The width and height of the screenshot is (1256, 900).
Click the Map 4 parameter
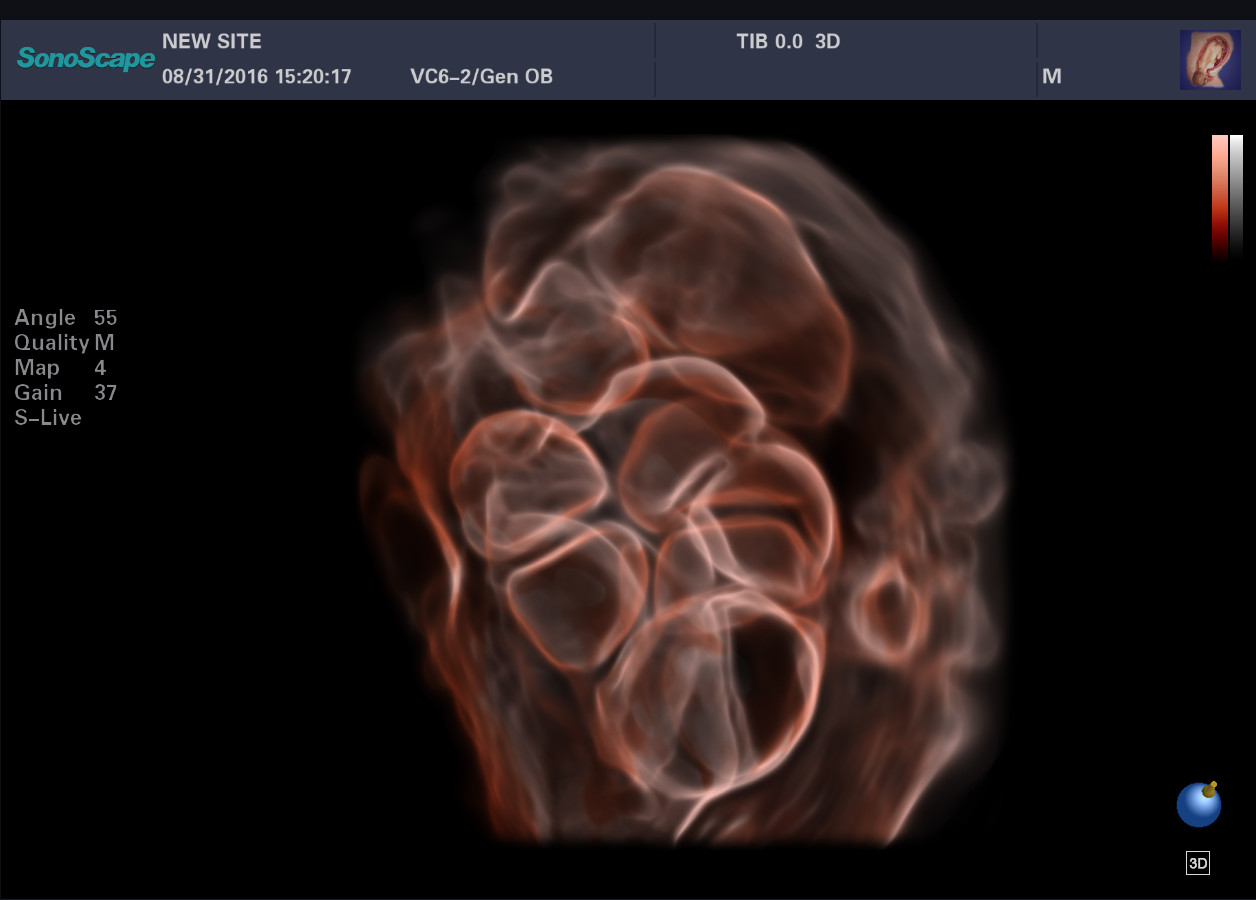click(59, 368)
